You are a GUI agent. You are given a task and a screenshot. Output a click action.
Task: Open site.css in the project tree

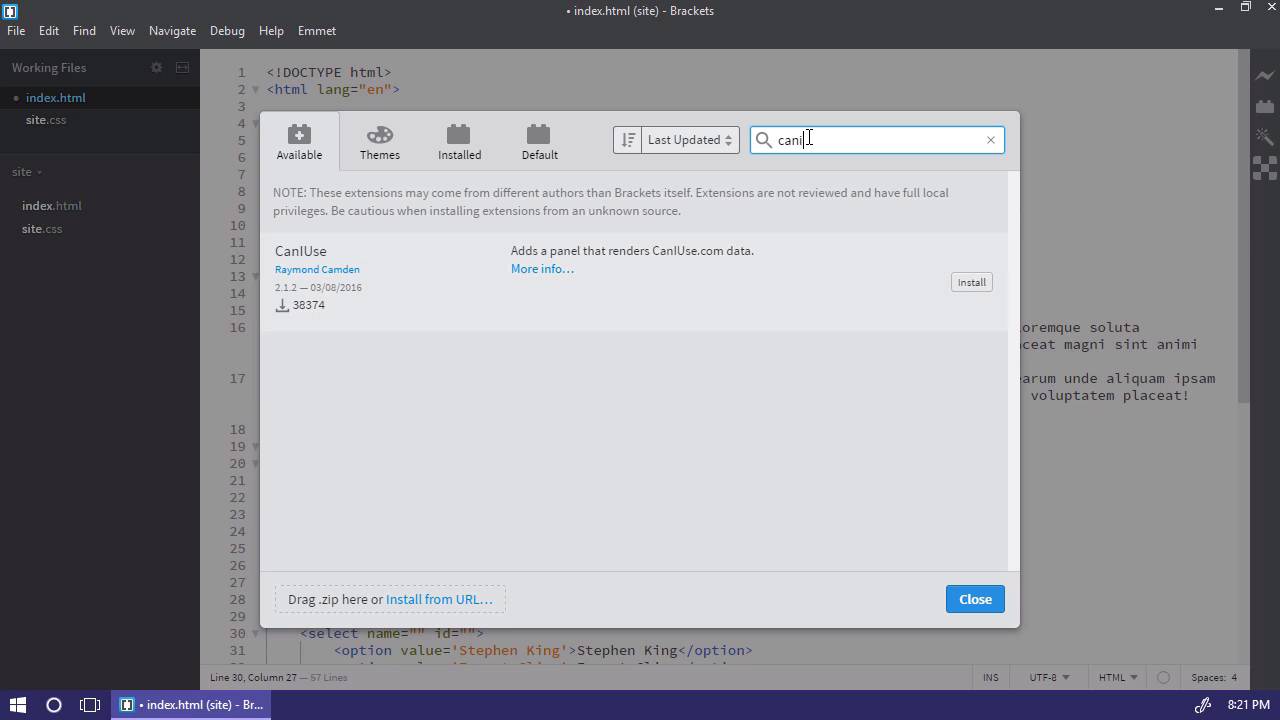click(x=42, y=229)
